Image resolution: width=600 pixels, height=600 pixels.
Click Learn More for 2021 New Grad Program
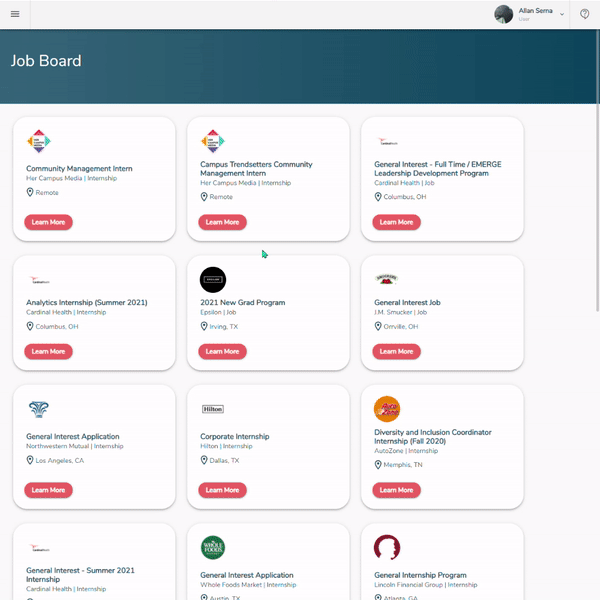coord(222,352)
